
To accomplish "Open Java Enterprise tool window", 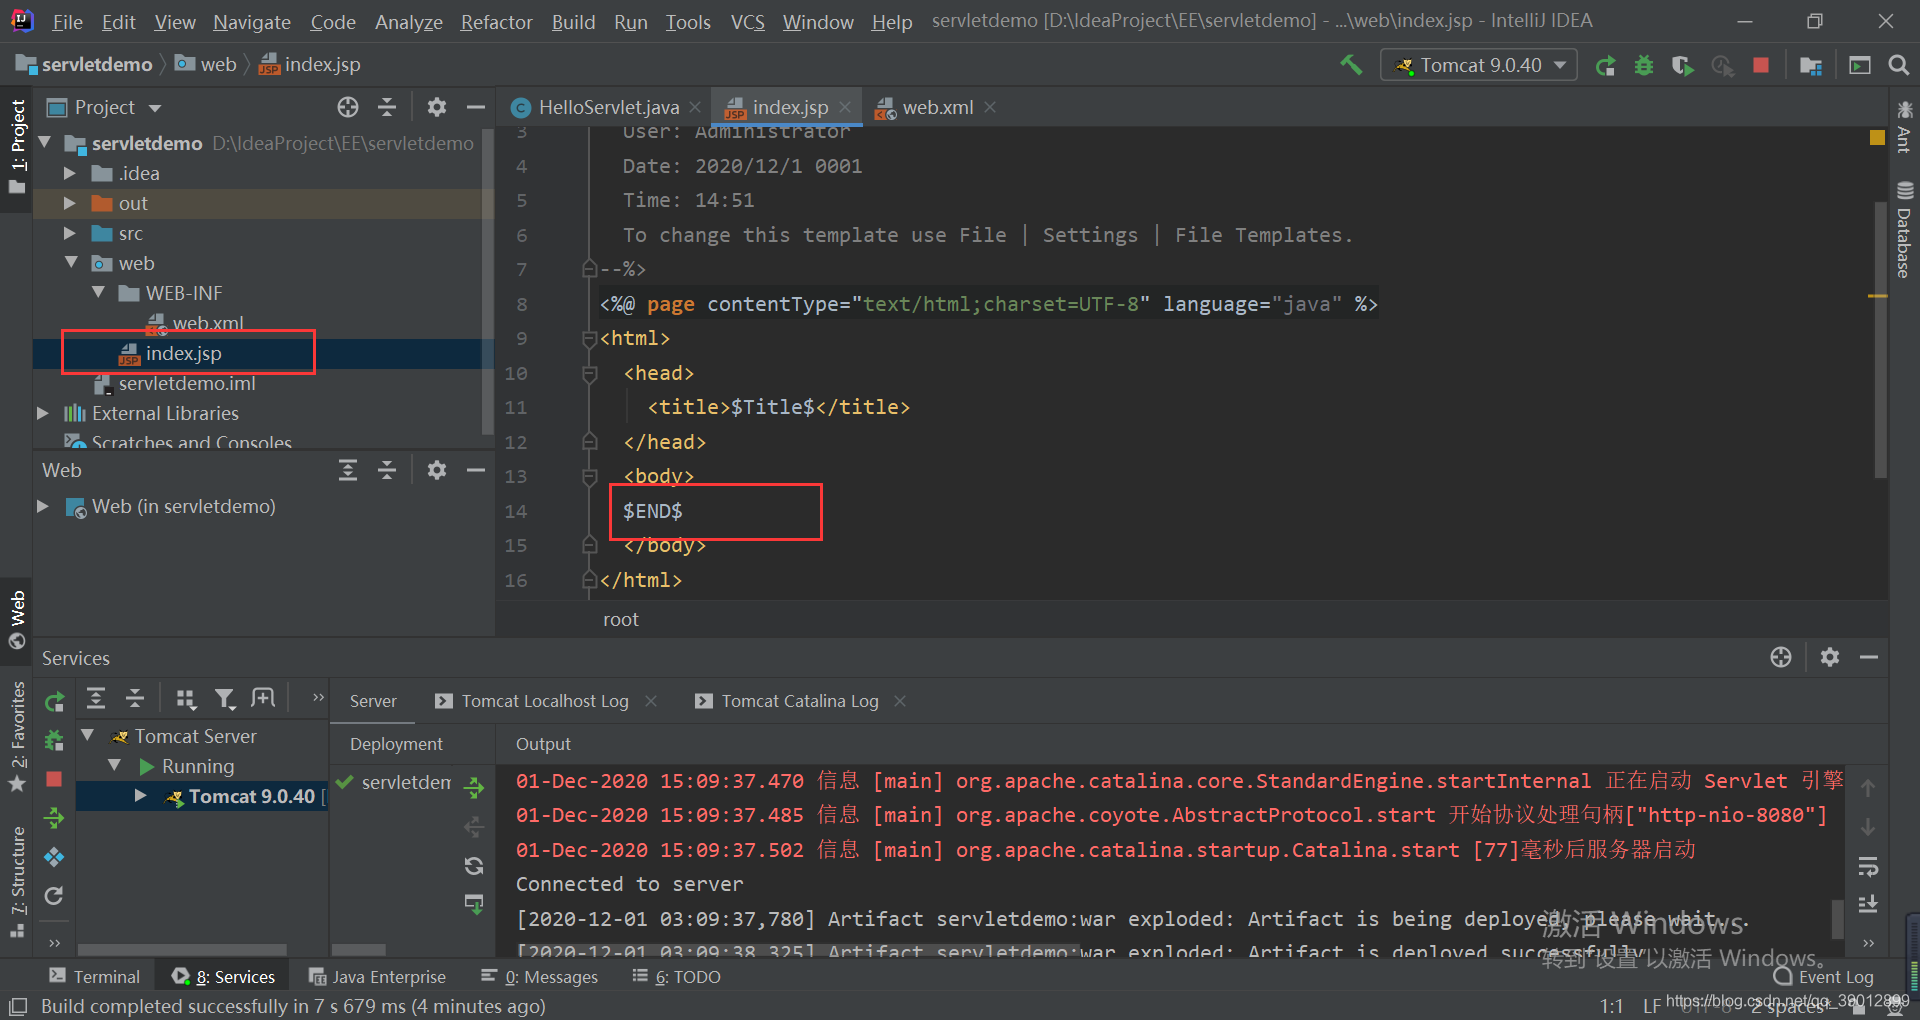I will pyautogui.click(x=377, y=977).
